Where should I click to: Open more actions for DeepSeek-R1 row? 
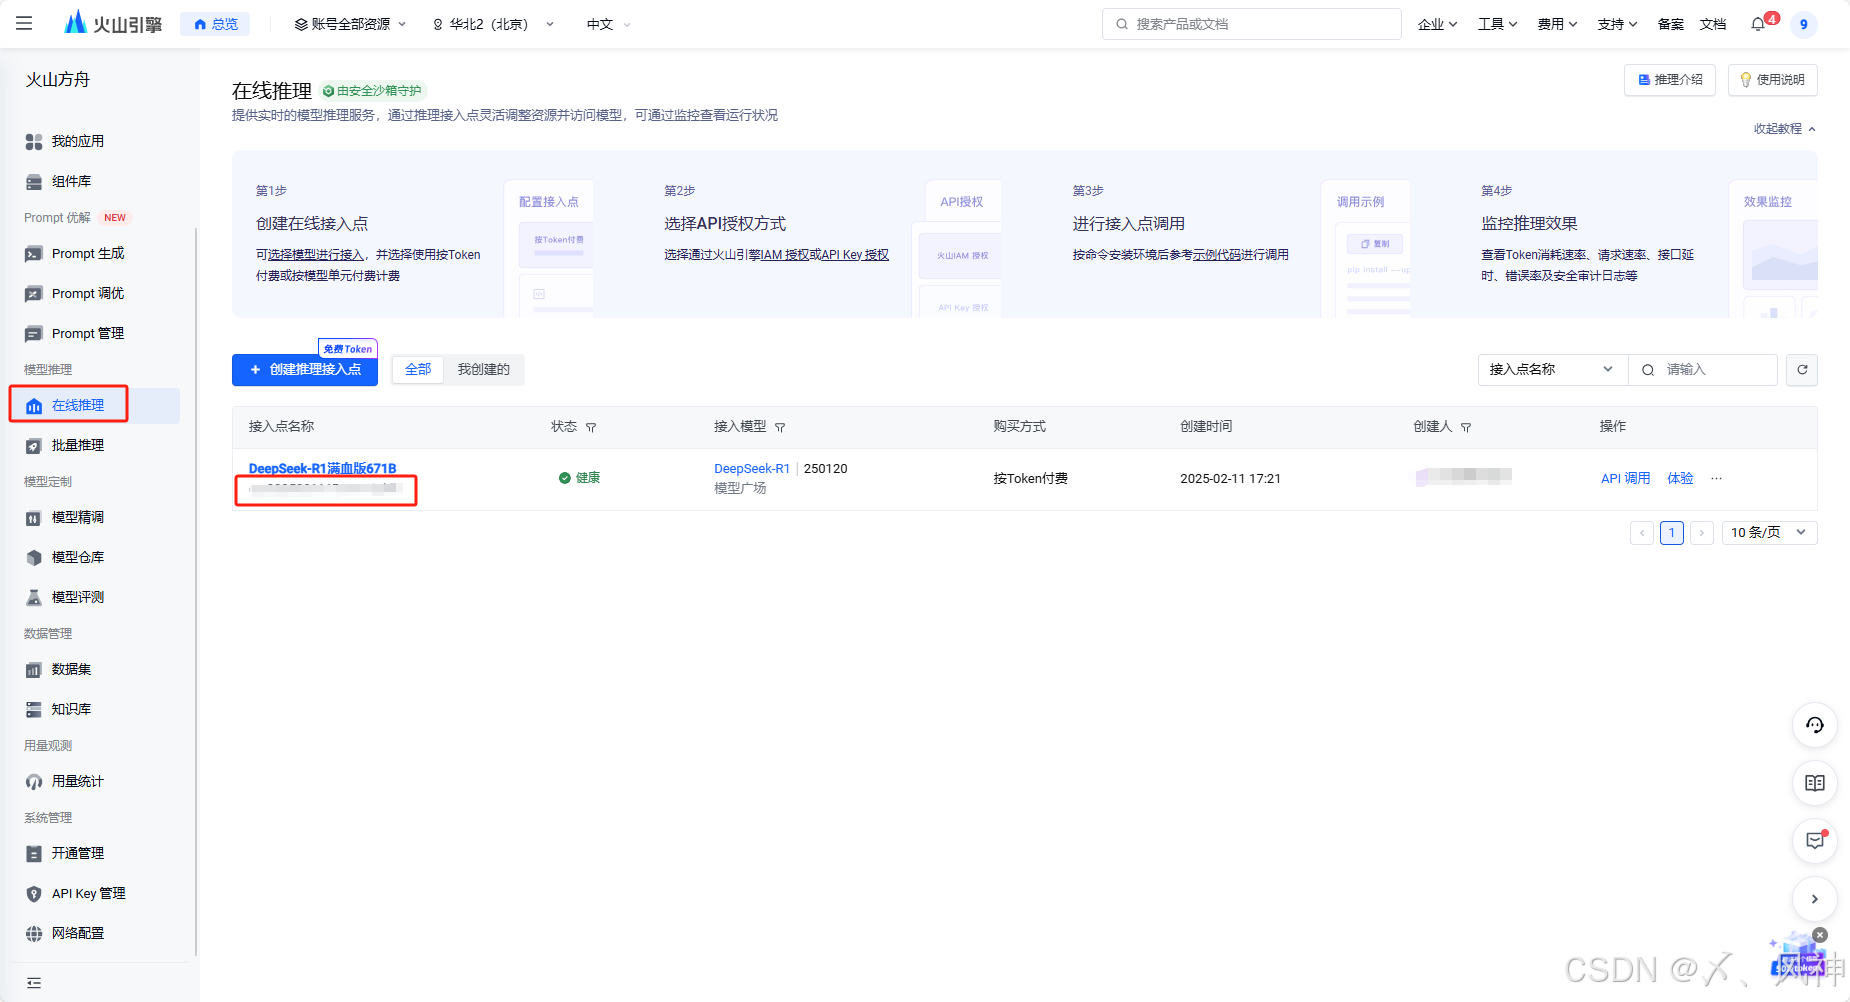[x=1716, y=479]
